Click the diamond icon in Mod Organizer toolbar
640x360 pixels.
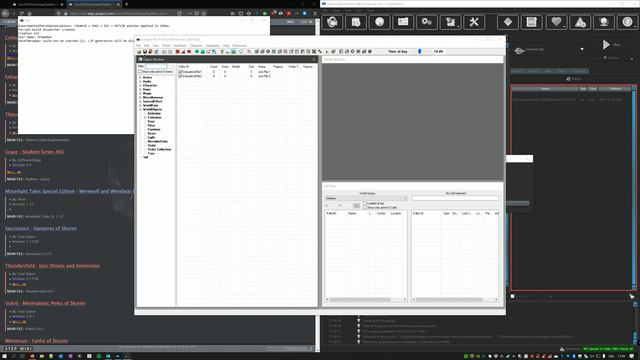(x=508, y=22)
